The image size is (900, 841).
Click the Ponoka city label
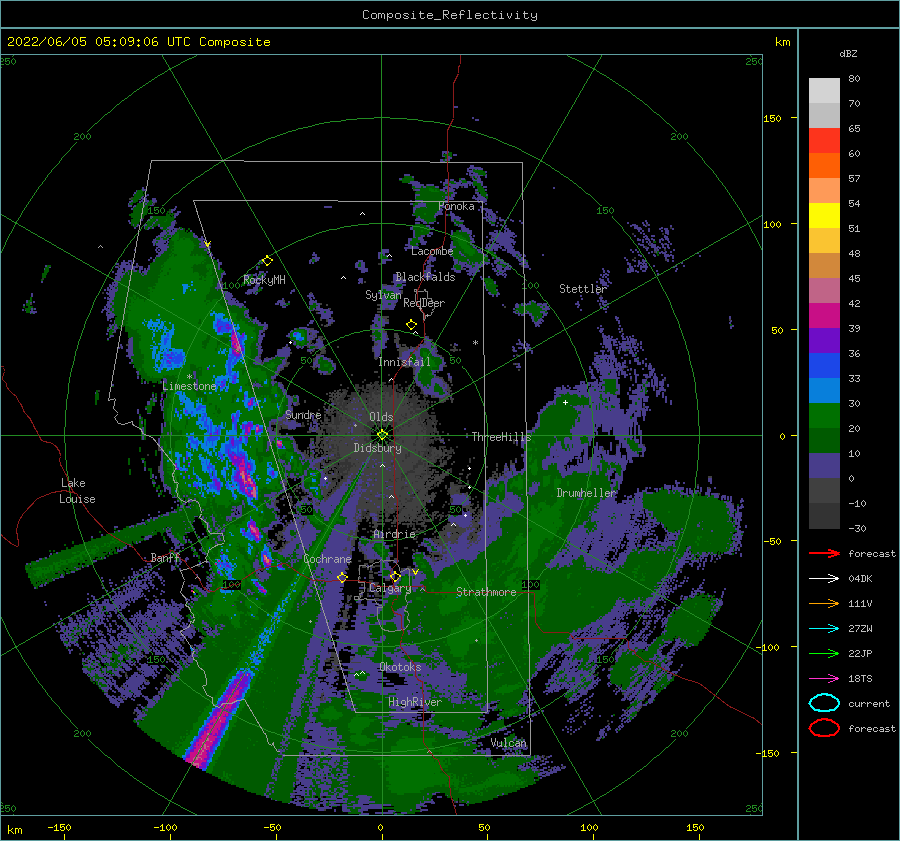click(x=456, y=206)
